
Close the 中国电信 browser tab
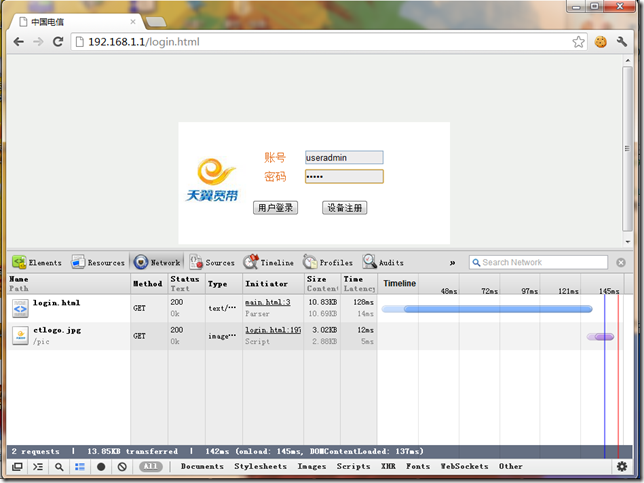[x=133, y=22]
